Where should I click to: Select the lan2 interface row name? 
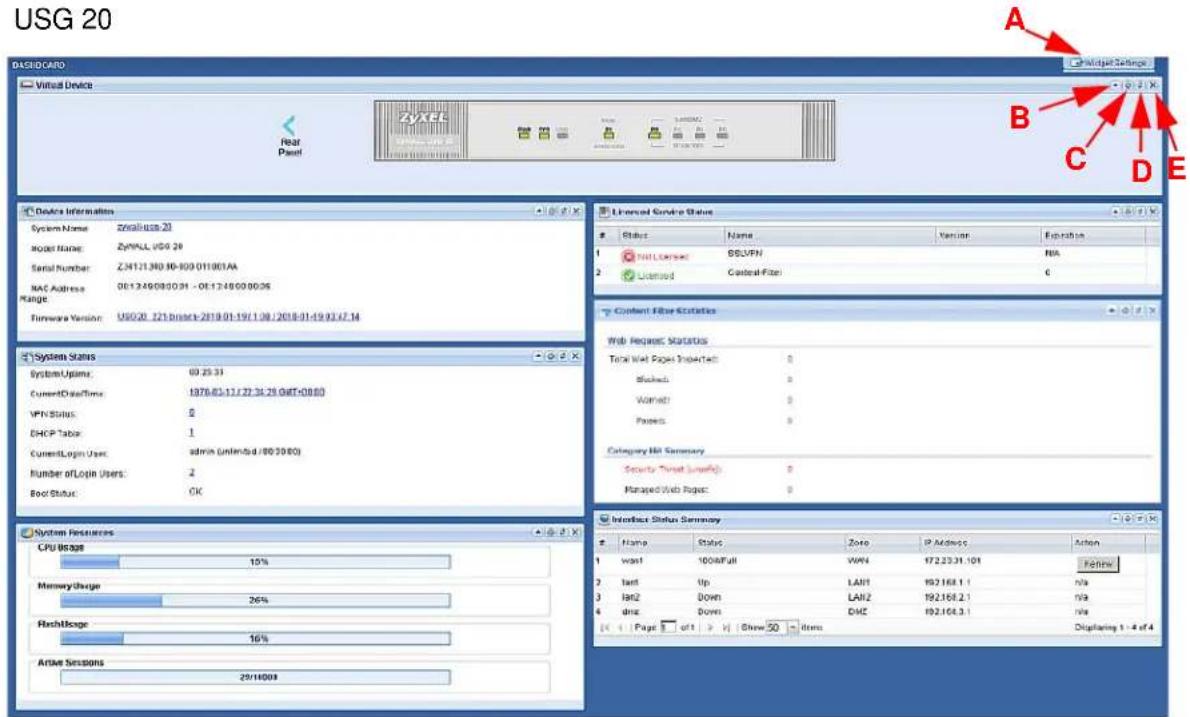click(x=630, y=598)
